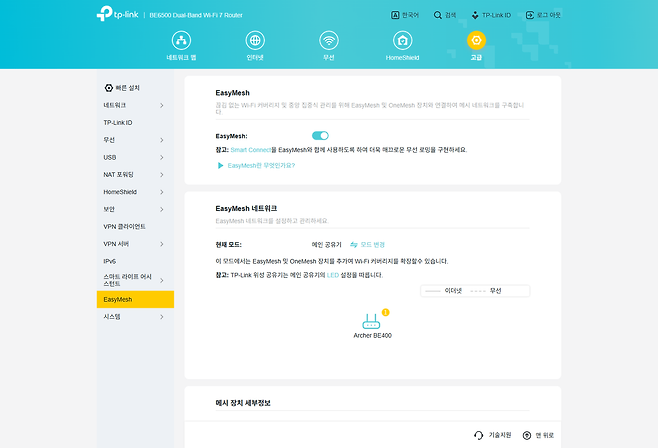Click the 고급 gear icon
Image resolution: width=658 pixels, height=448 pixels.
point(476,41)
